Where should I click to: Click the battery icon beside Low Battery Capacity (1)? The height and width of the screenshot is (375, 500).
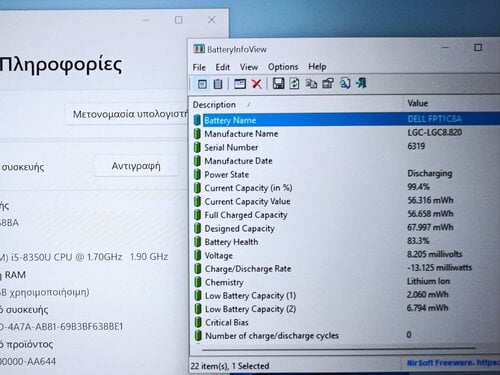point(198,295)
